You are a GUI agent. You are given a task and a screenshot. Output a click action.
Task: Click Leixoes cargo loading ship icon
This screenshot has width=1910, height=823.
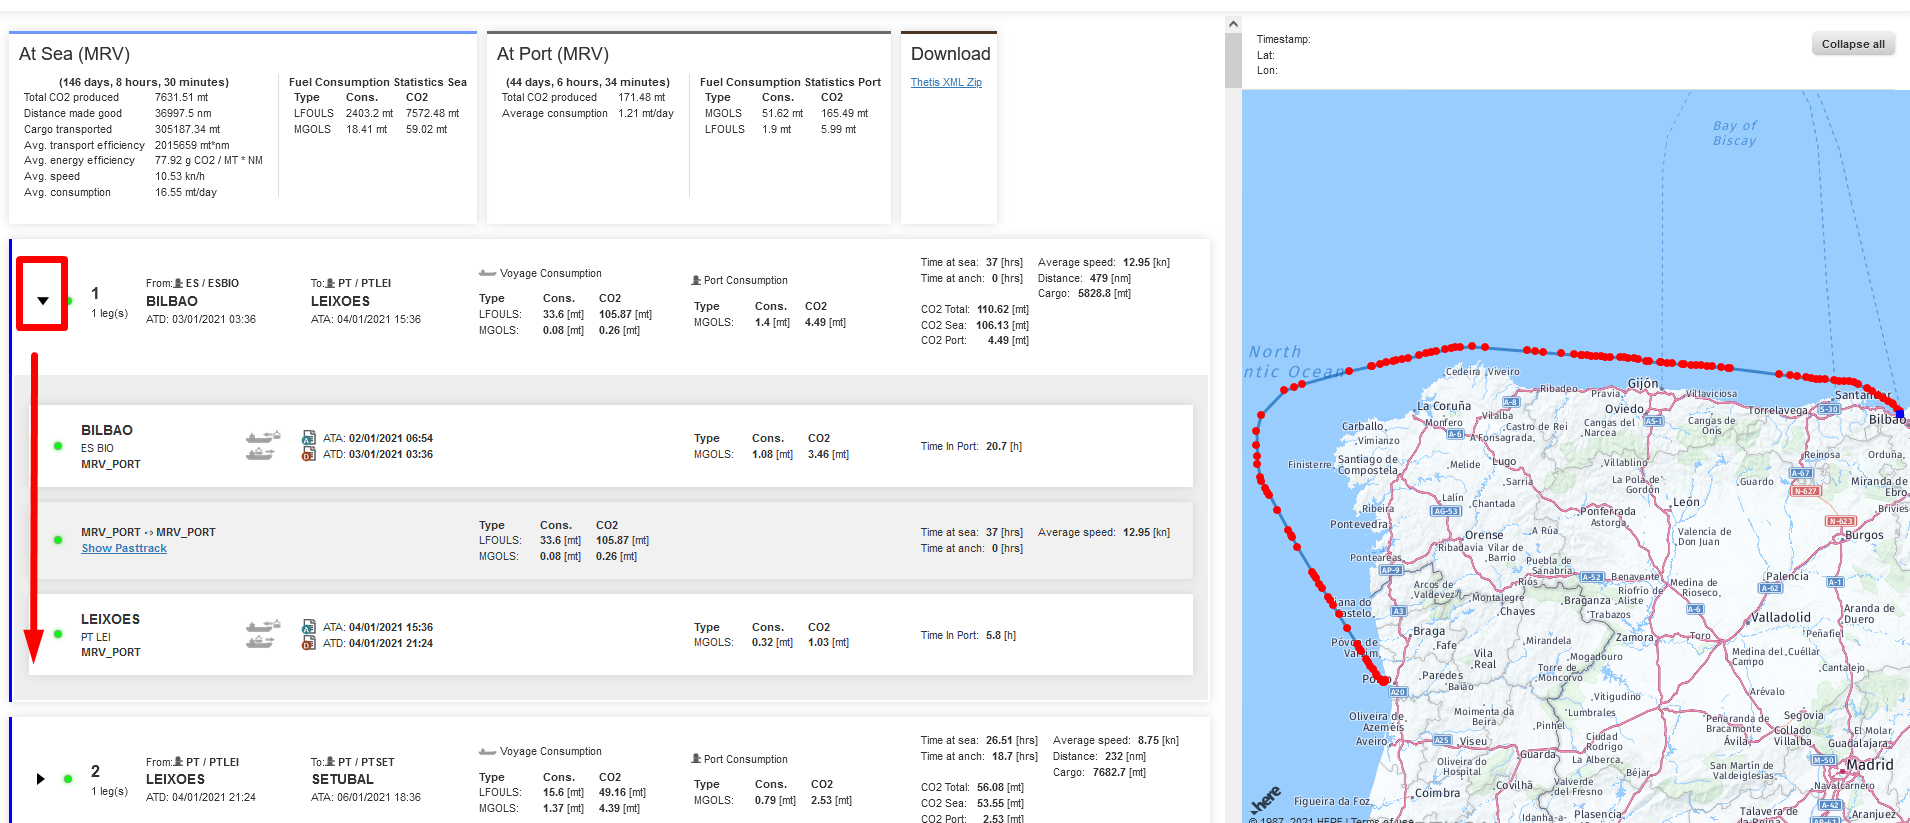[x=263, y=626]
